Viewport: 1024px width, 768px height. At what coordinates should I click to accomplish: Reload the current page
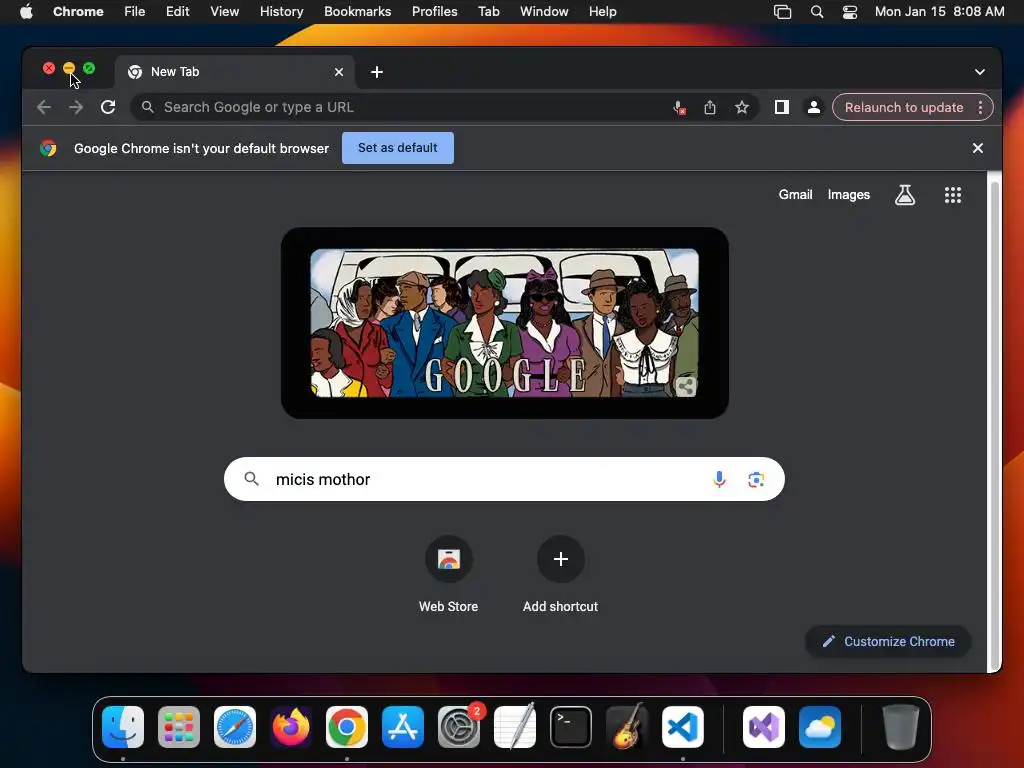pos(108,107)
